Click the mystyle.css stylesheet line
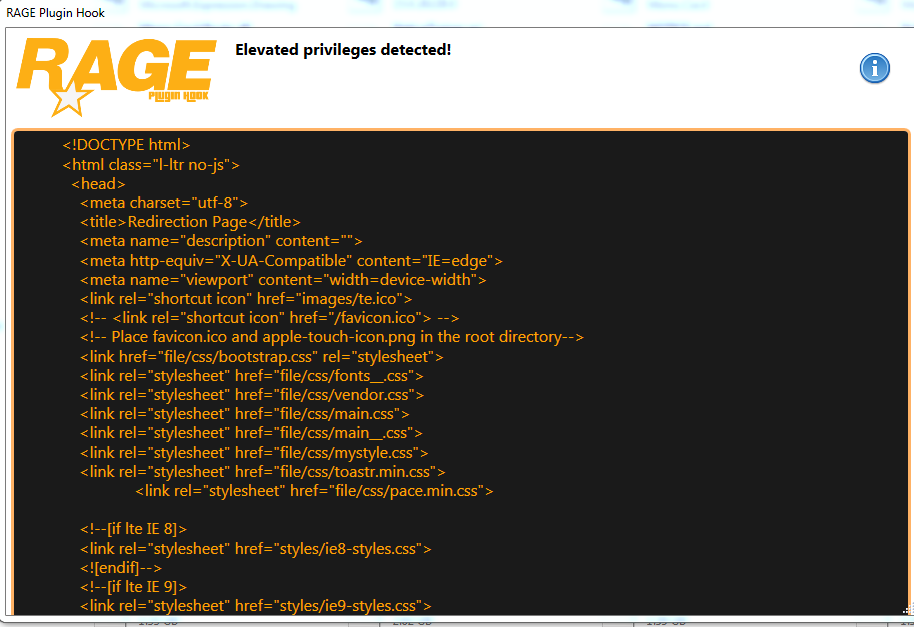Screen dimensions: 914x627 (x=254, y=453)
